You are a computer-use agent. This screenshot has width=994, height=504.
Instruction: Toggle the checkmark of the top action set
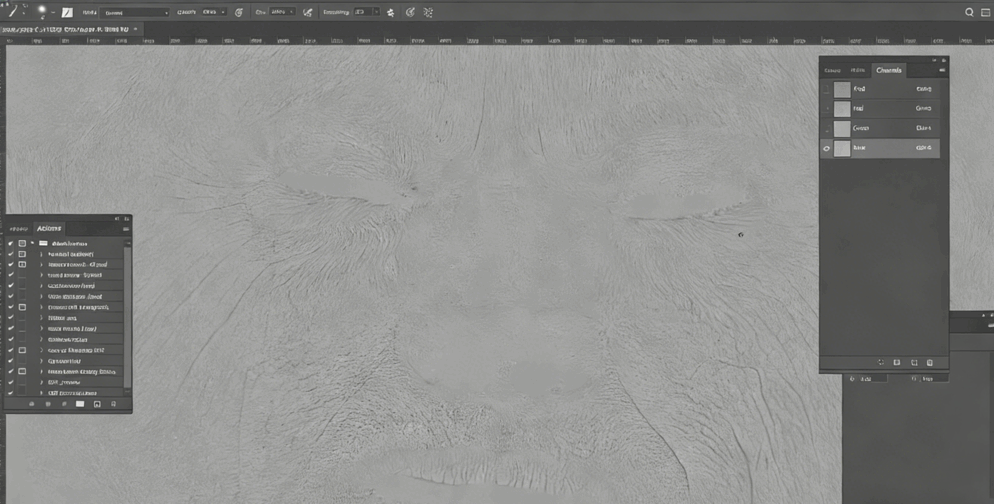11,243
